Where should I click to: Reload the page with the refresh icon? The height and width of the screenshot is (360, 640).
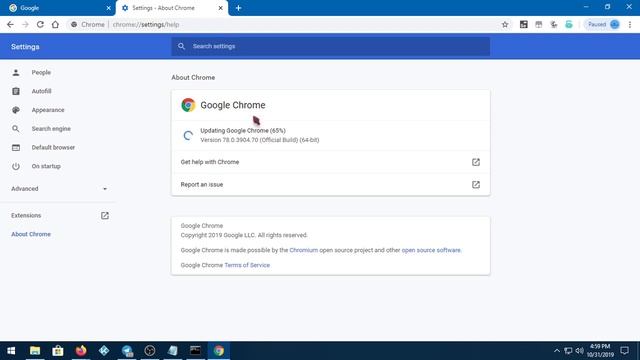point(40,24)
